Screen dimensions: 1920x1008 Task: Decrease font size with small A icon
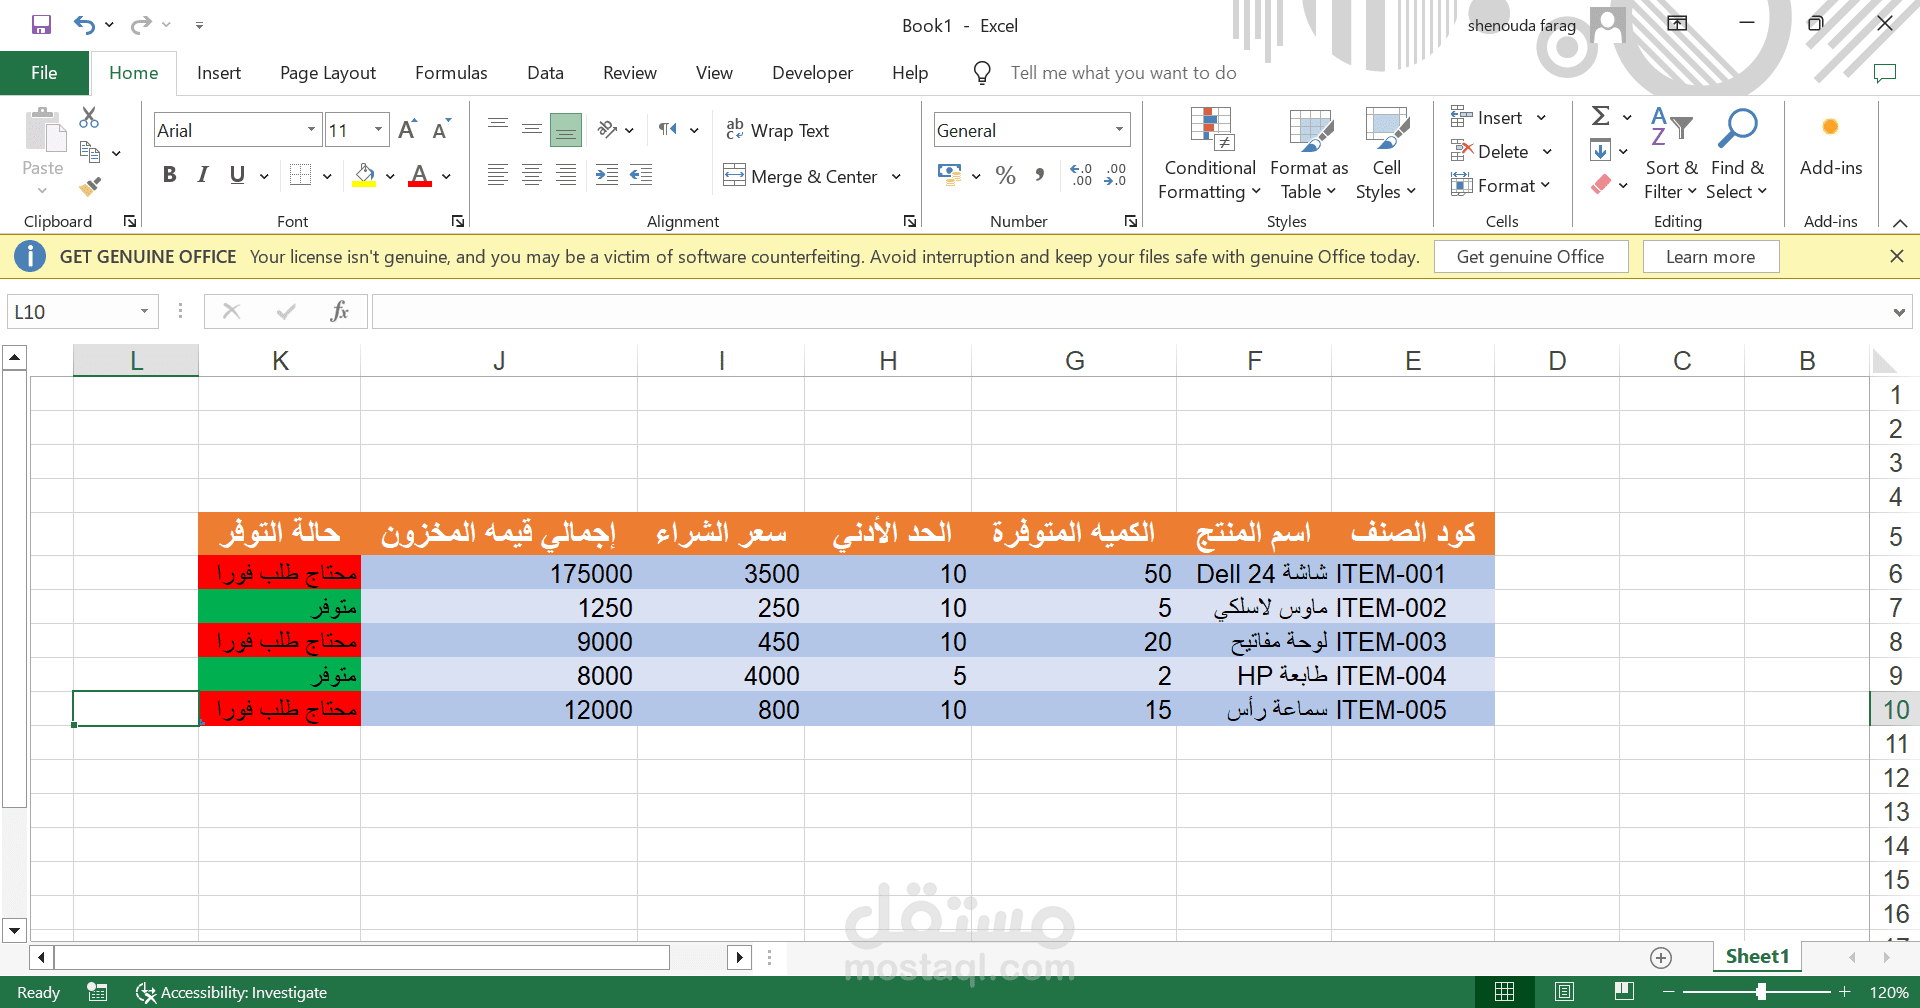pyautogui.click(x=441, y=130)
